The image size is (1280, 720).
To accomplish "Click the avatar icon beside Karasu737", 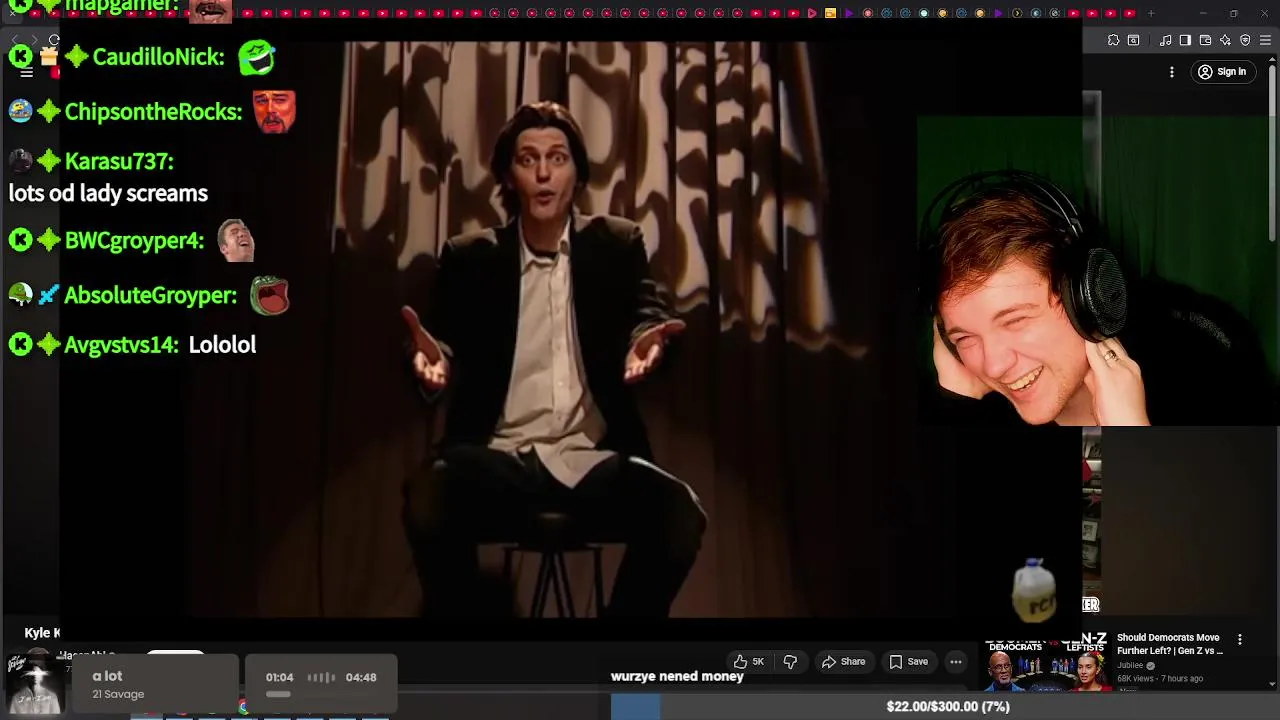I will pos(20,161).
